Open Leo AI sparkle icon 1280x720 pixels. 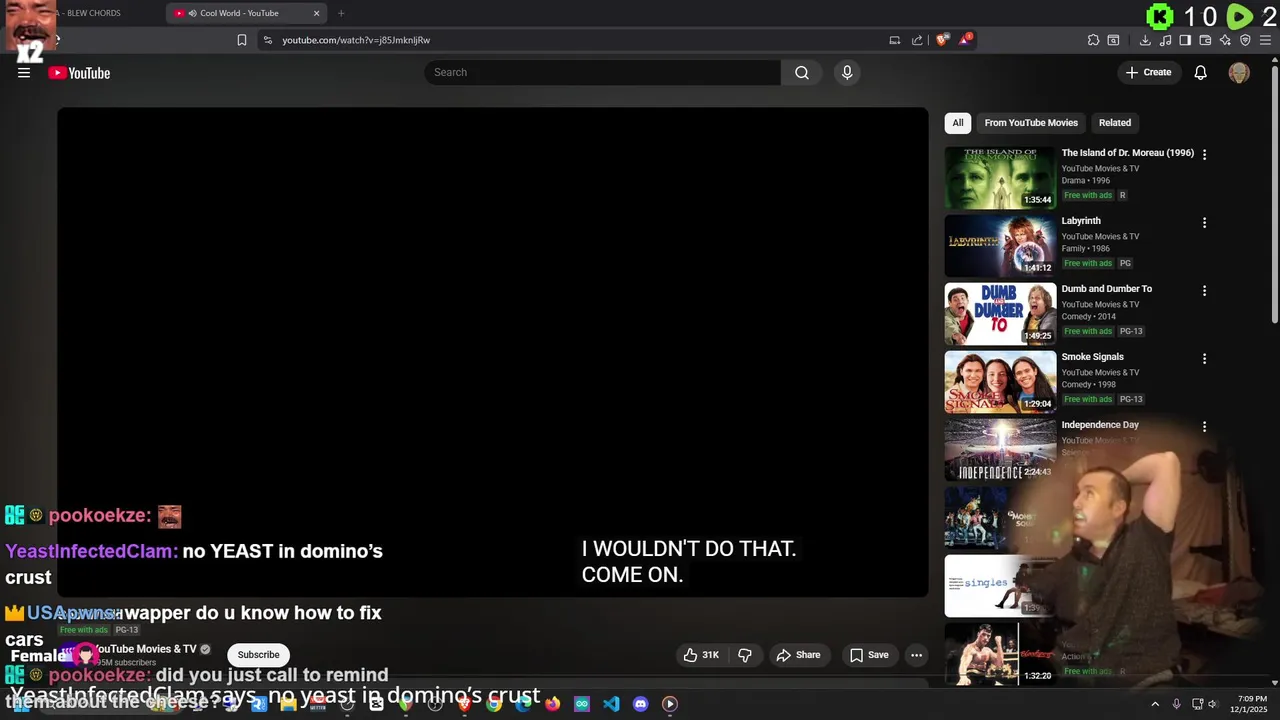point(1225,40)
